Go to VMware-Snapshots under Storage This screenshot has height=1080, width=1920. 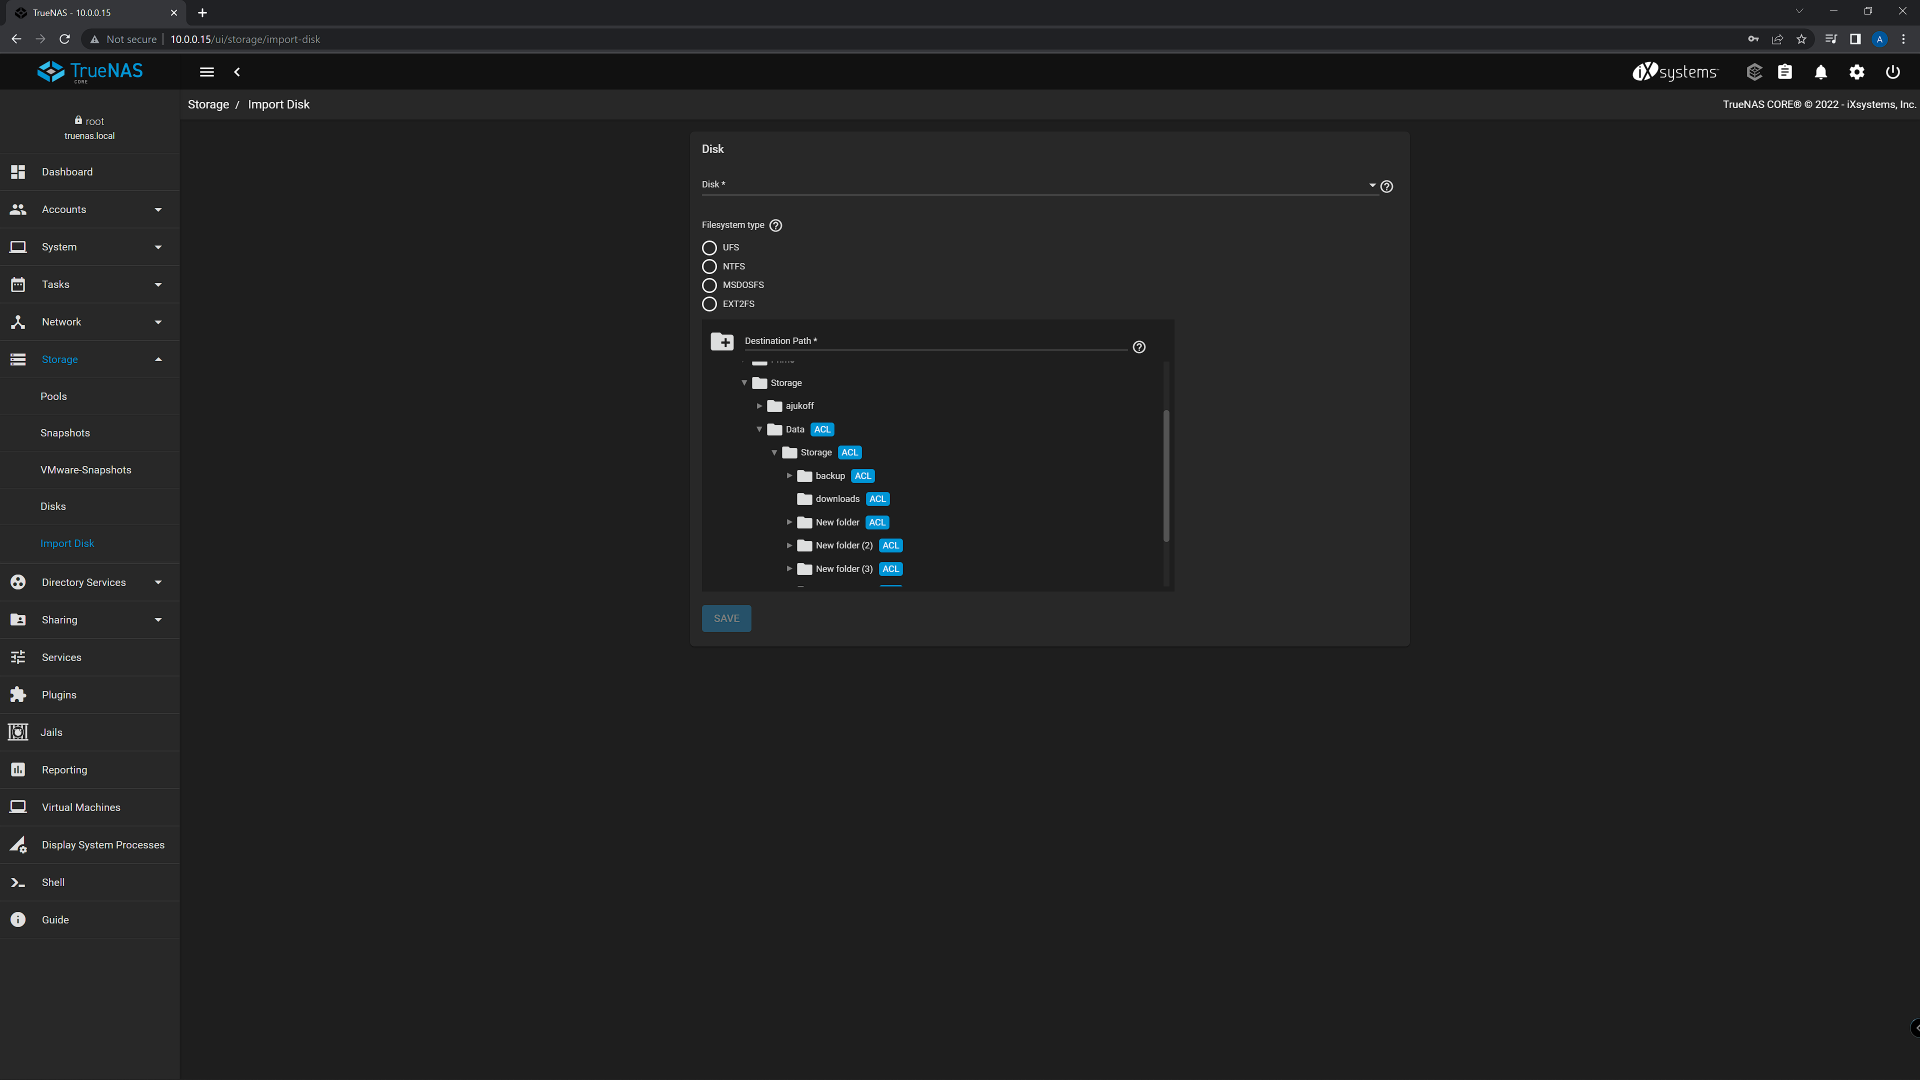(x=90, y=470)
